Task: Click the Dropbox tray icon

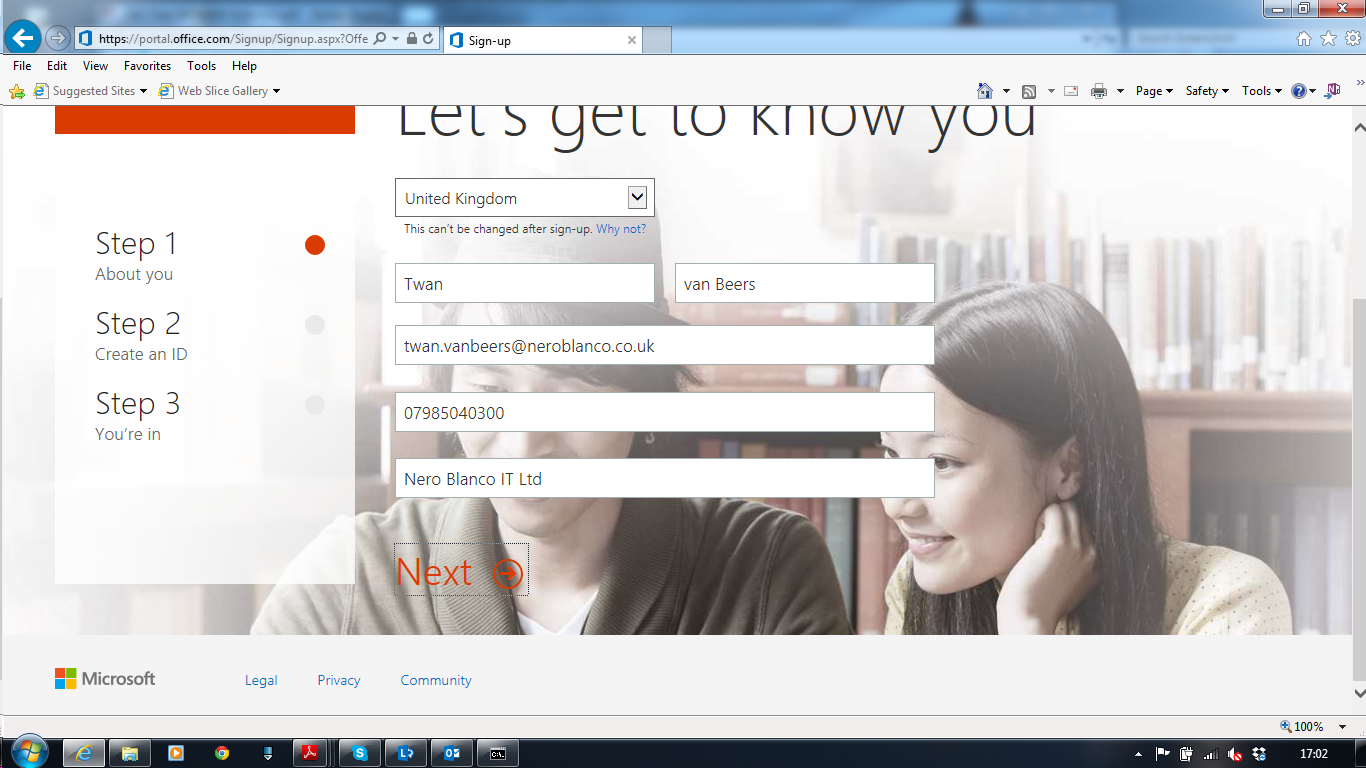Action: tap(1259, 754)
